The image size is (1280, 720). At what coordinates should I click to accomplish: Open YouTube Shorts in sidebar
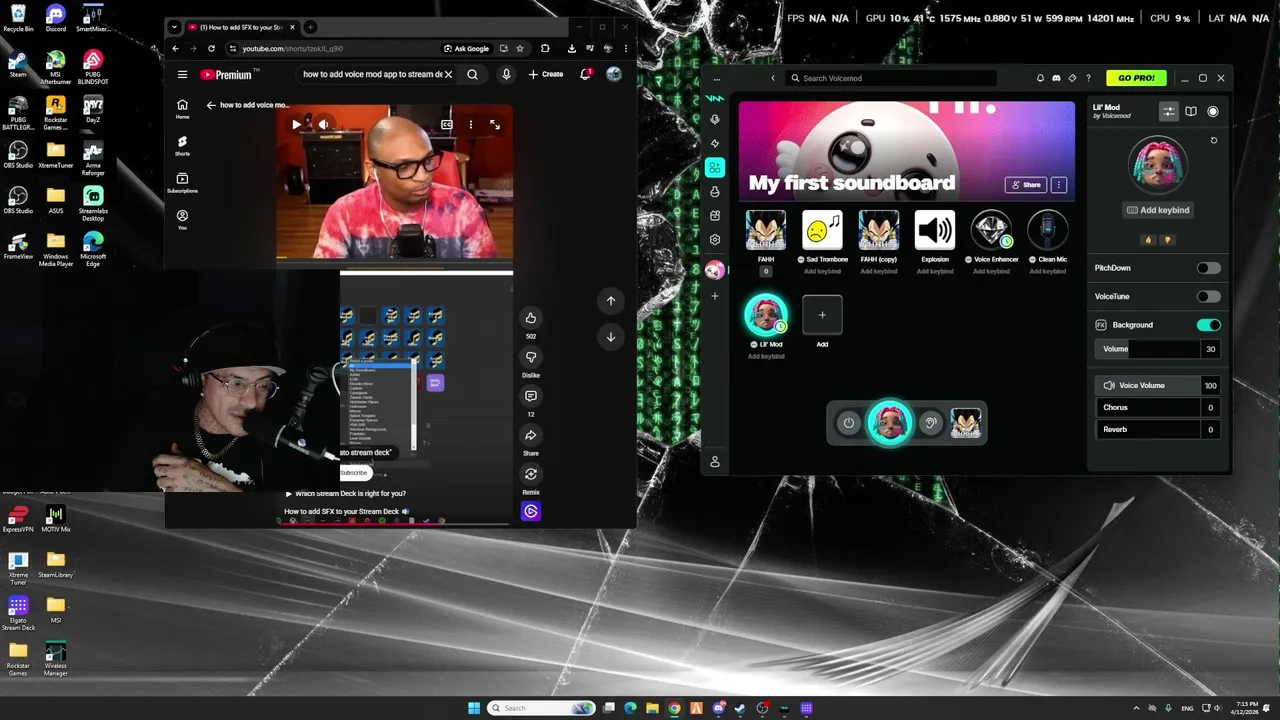point(182,145)
